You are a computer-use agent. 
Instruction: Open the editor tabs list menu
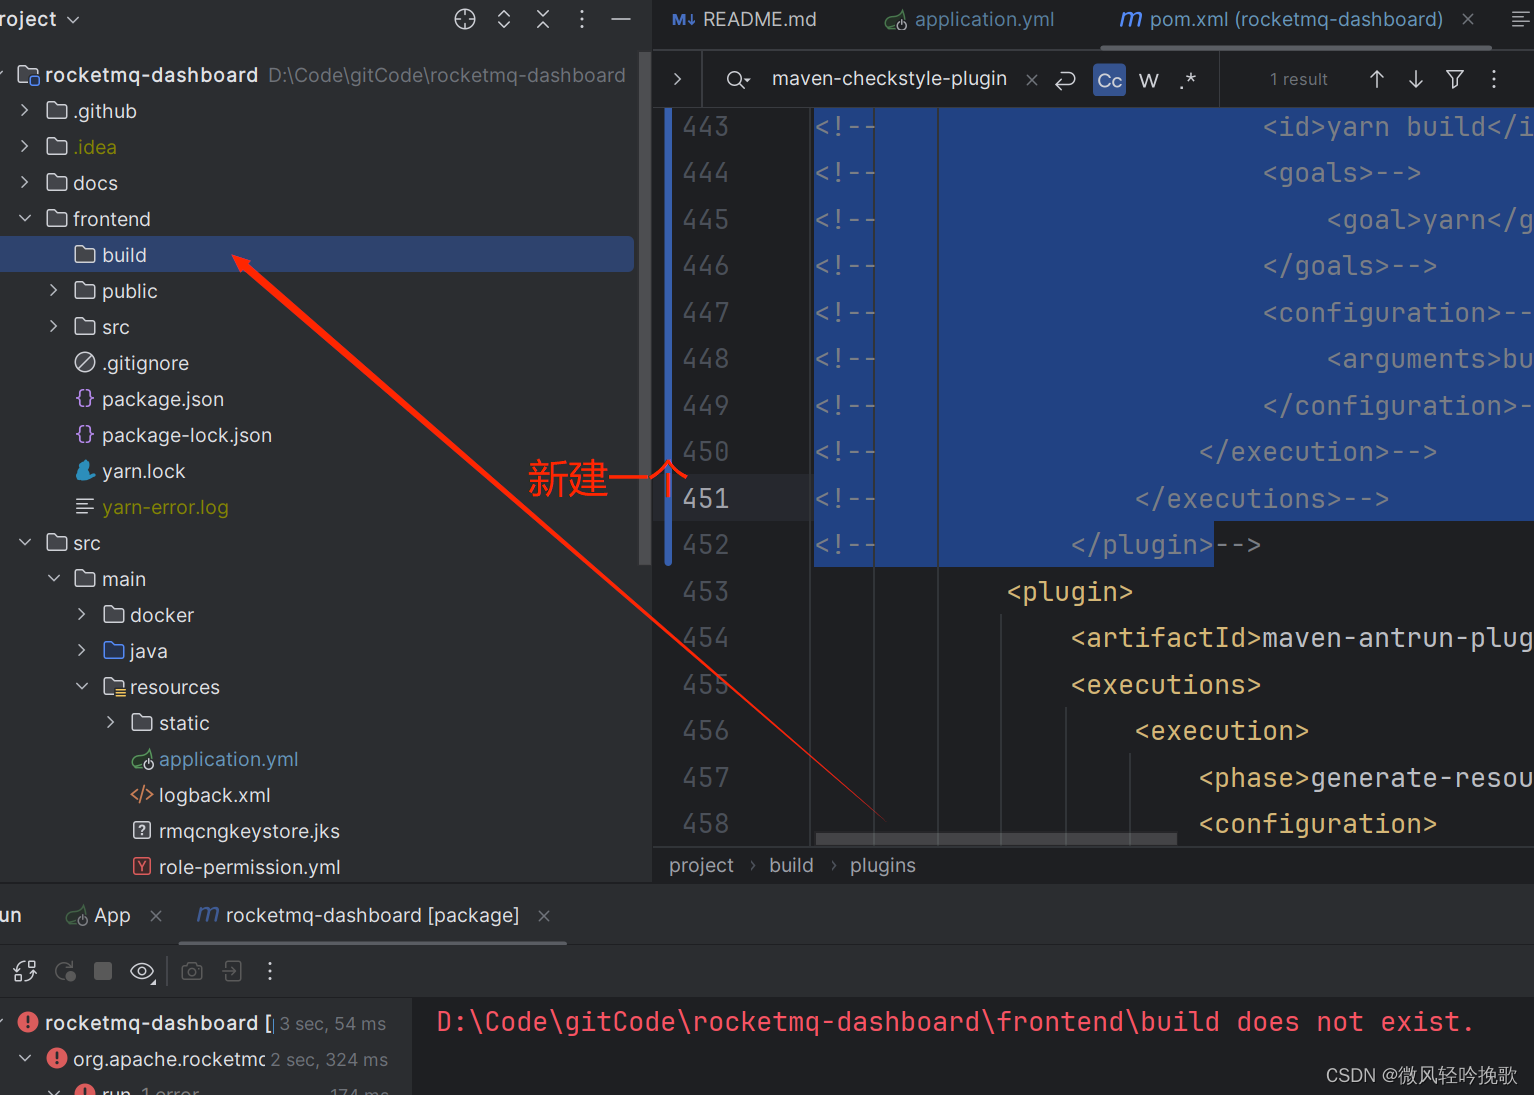[x=1520, y=19]
